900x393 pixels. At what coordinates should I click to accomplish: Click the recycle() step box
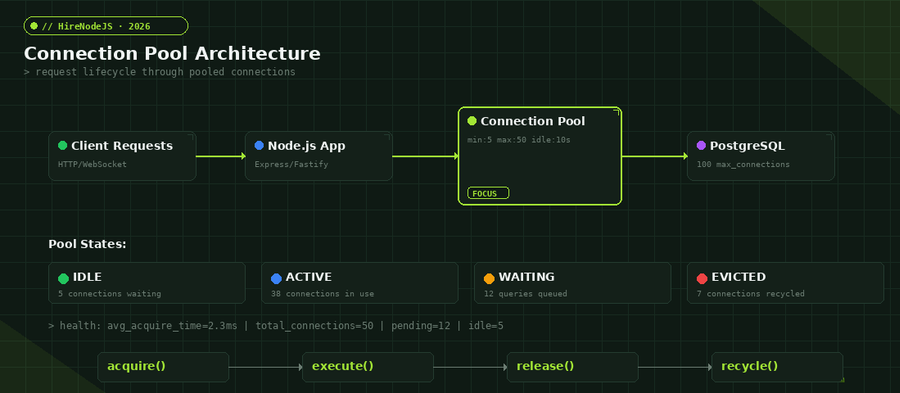click(x=777, y=367)
